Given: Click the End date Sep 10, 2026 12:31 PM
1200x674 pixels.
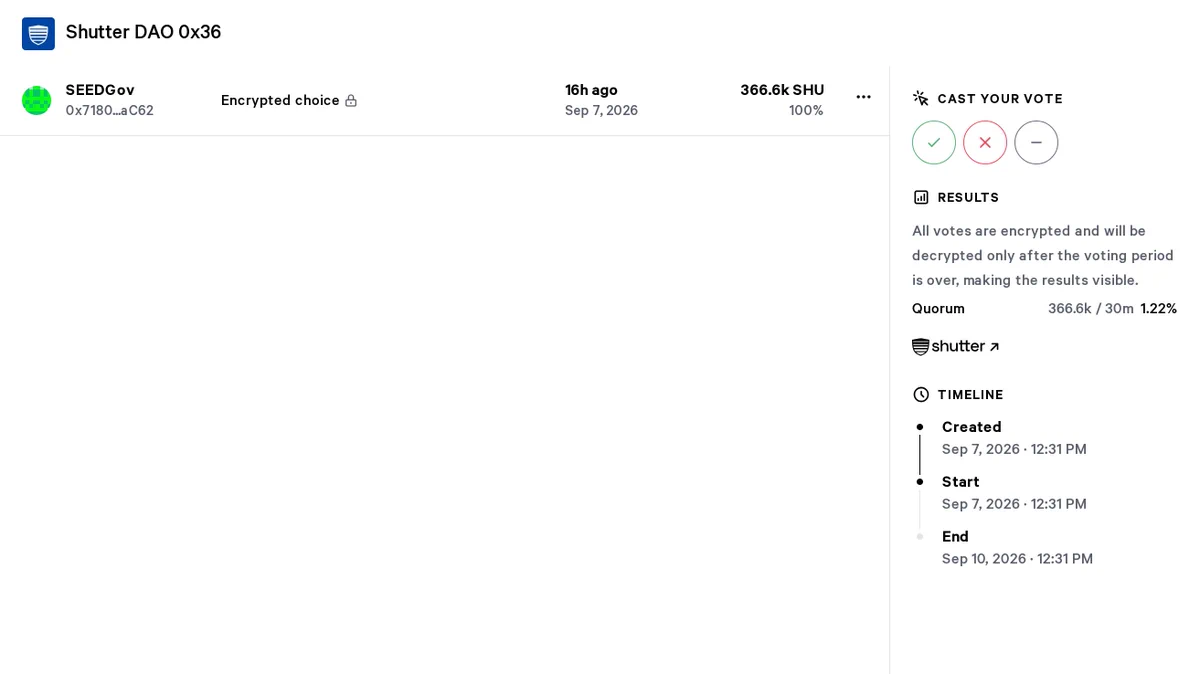Looking at the screenshot, I should coord(1017,559).
